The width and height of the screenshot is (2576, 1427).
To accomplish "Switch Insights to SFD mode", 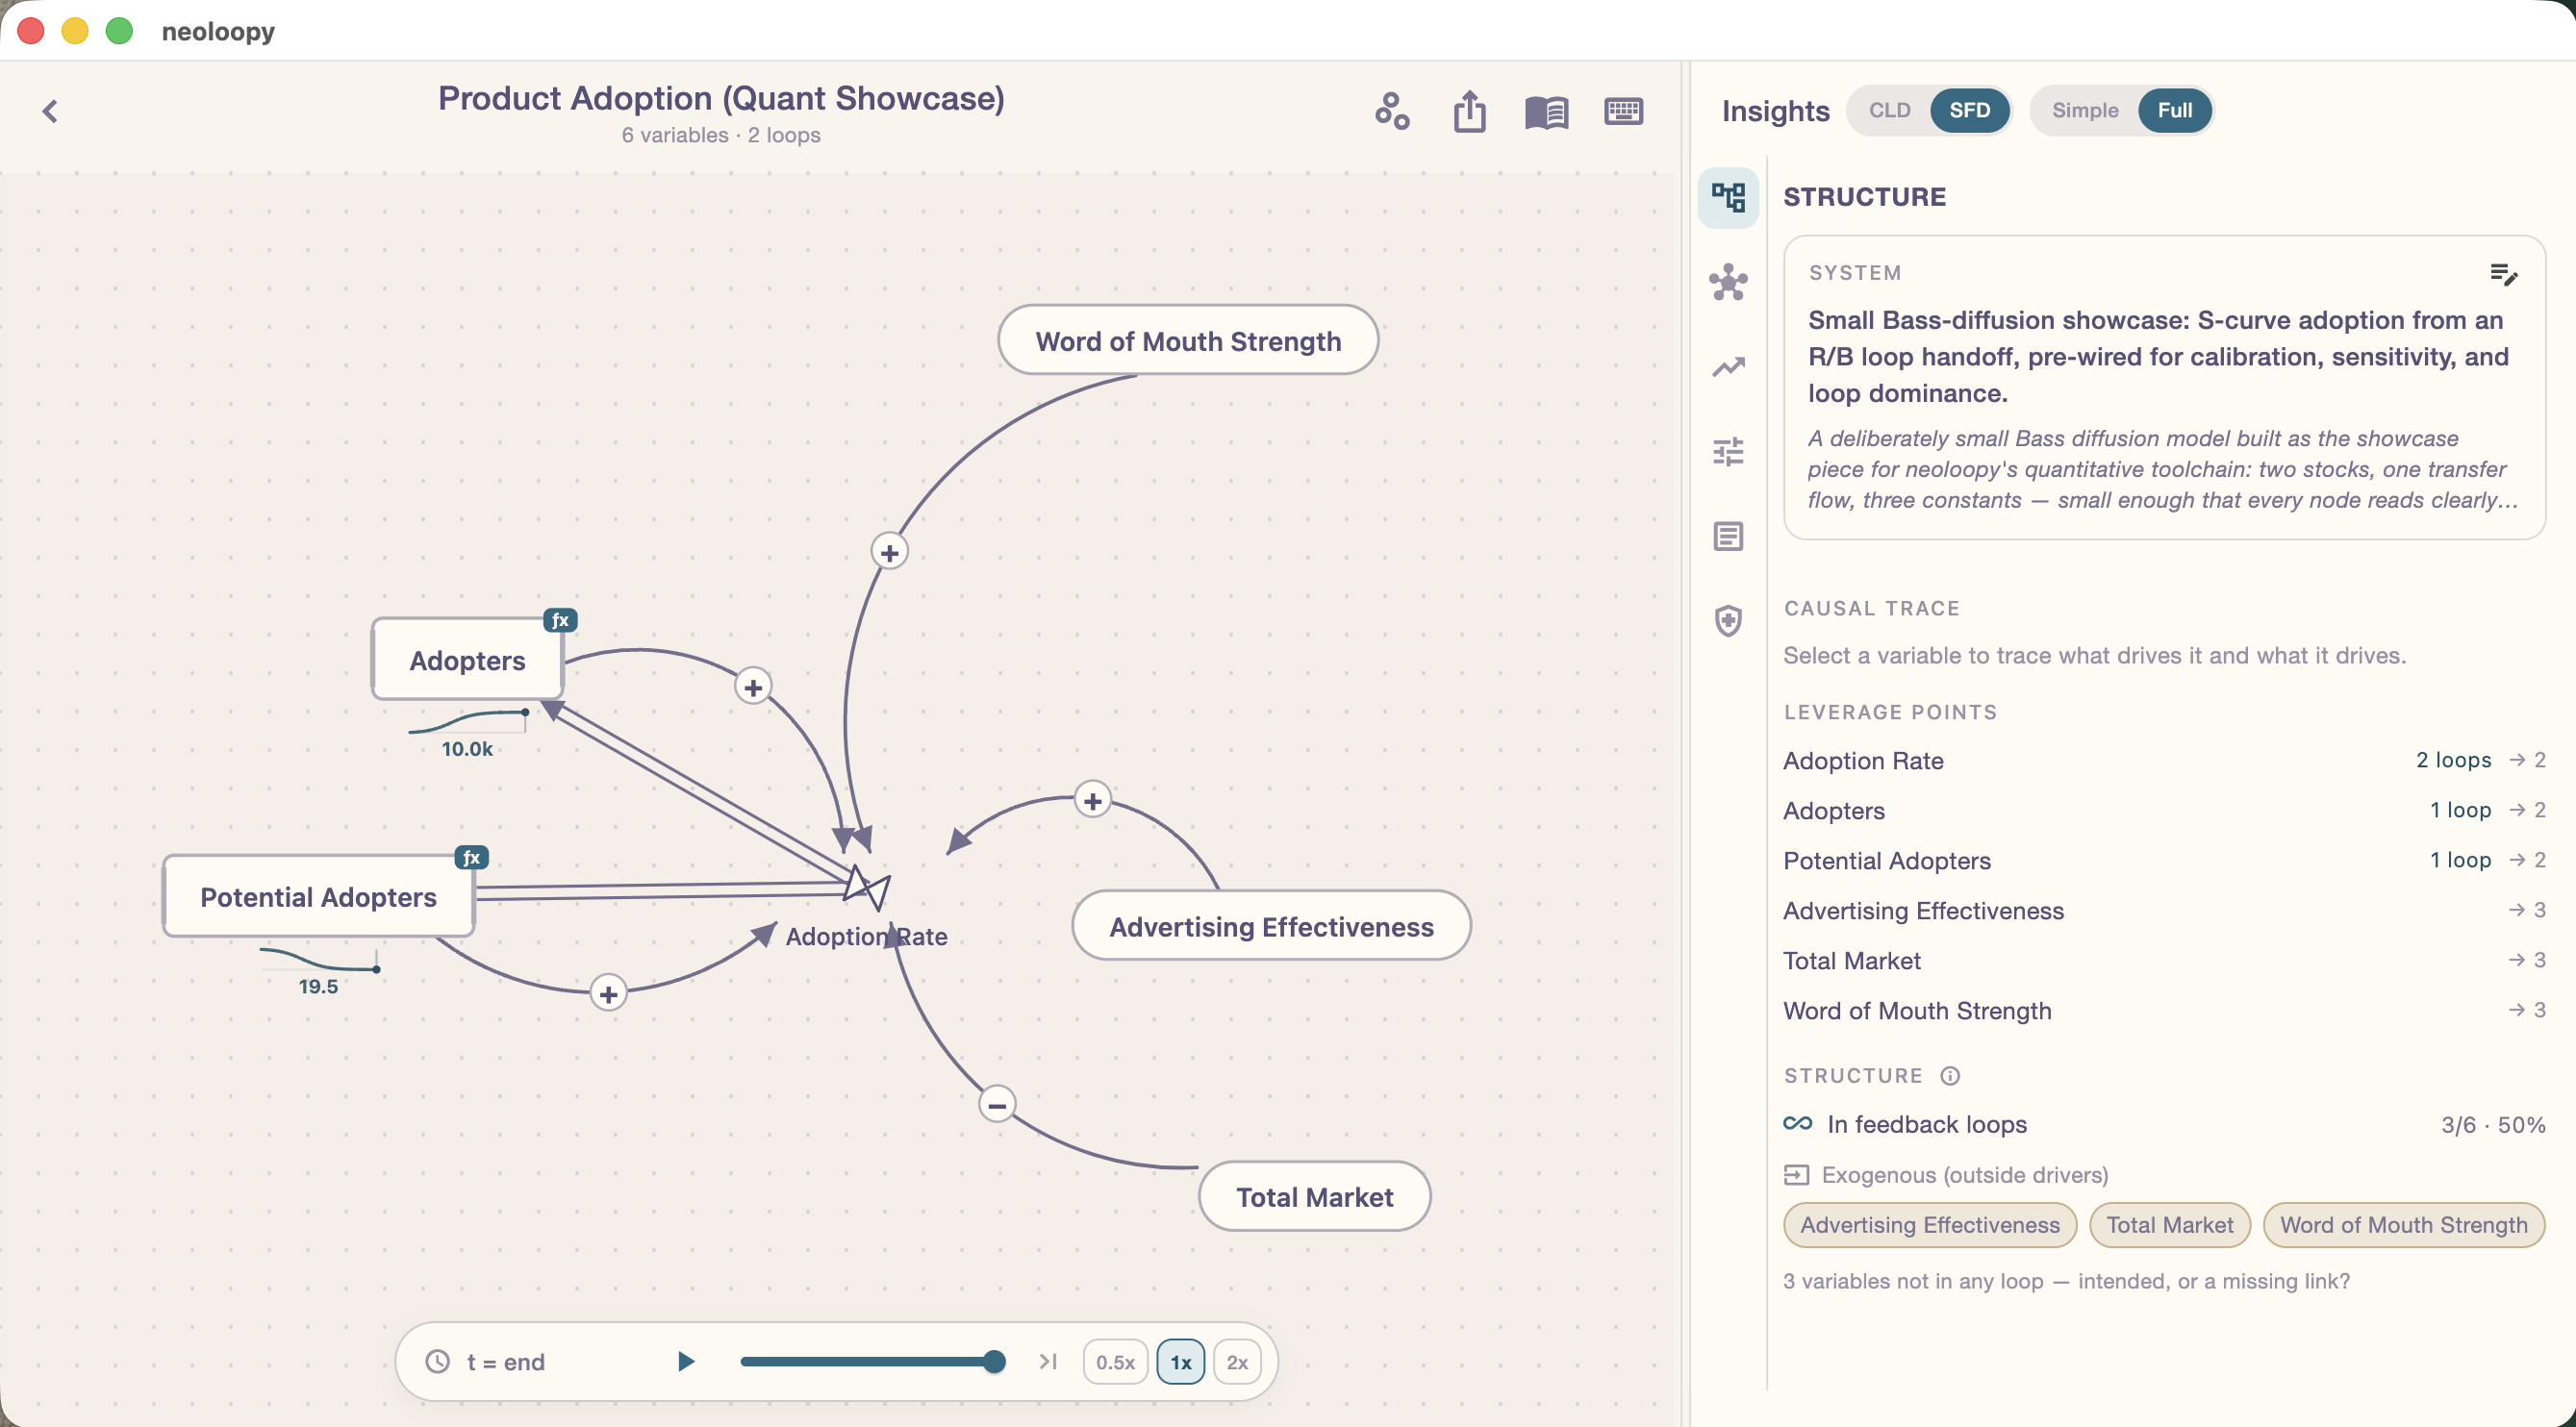I will pos(1969,110).
